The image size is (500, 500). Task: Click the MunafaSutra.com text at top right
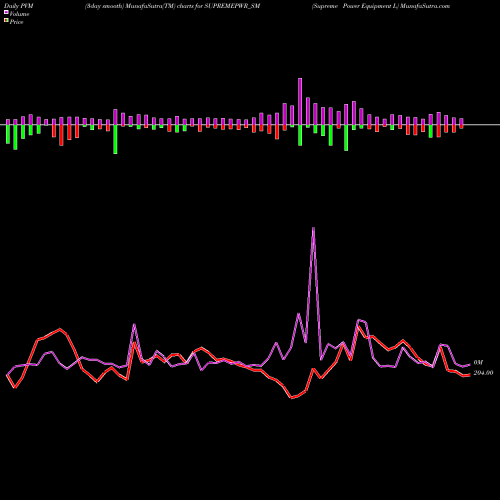tap(425, 6)
